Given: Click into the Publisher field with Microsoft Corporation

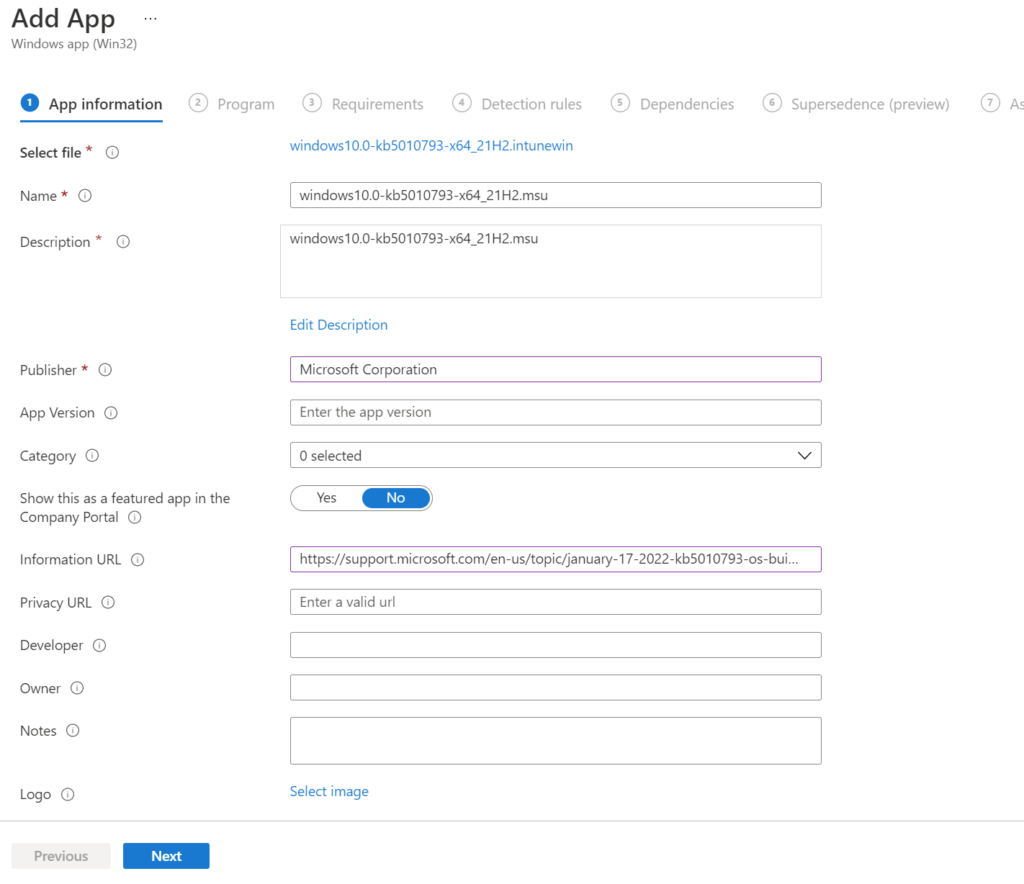Looking at the screenshot, I should click(556, 370).
